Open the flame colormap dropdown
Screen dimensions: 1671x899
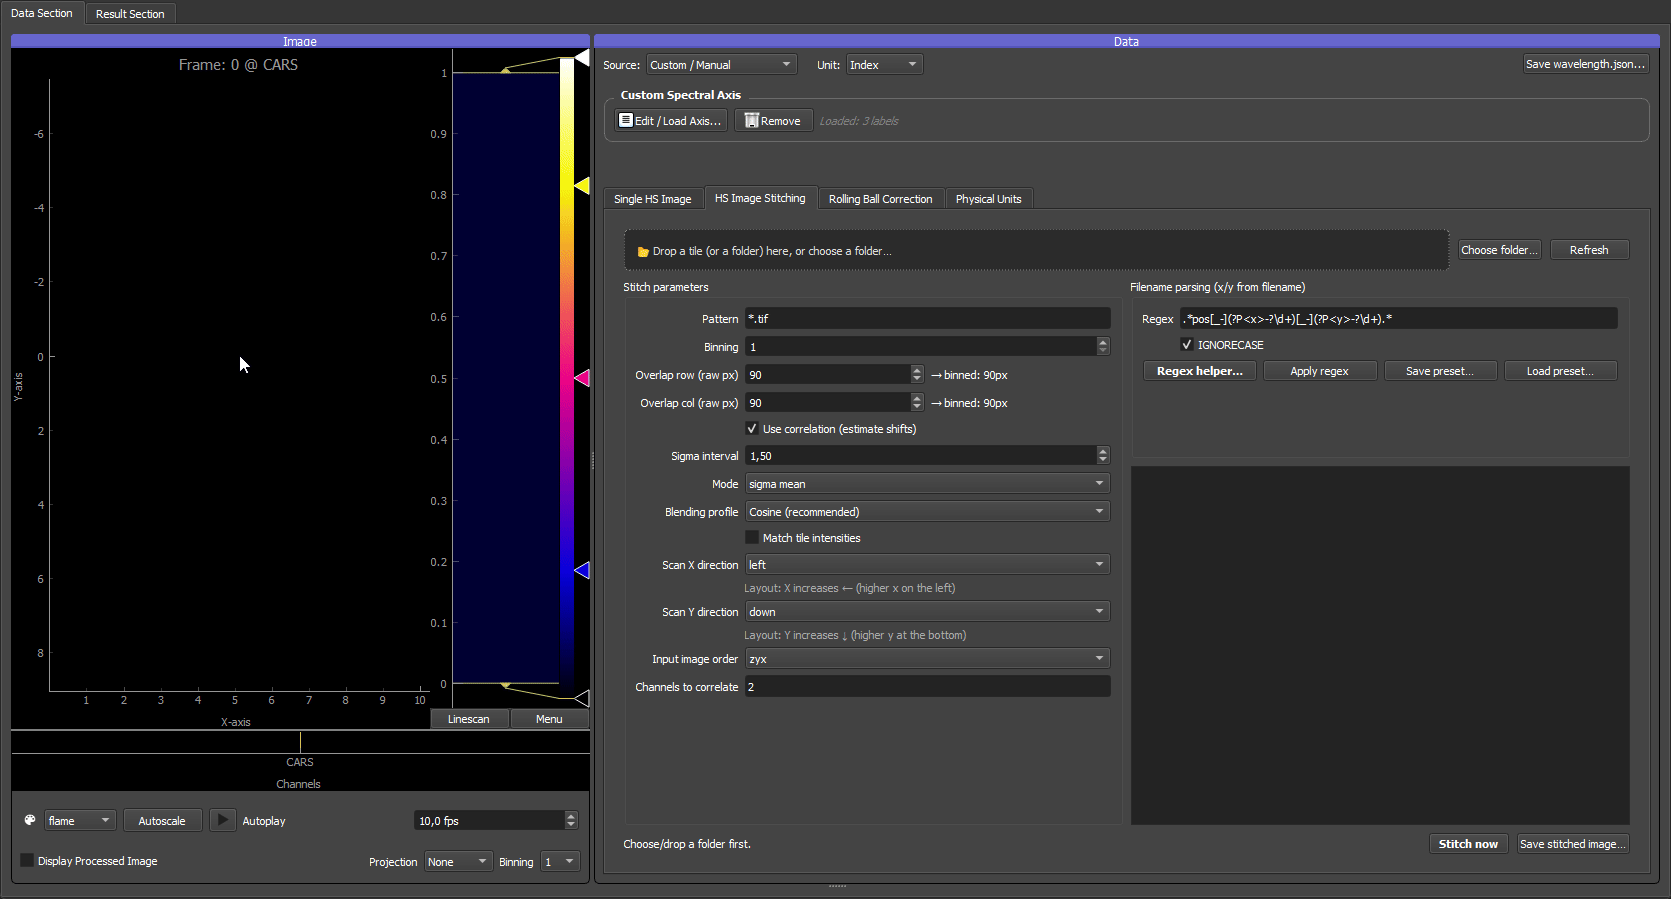pos(80,820)
